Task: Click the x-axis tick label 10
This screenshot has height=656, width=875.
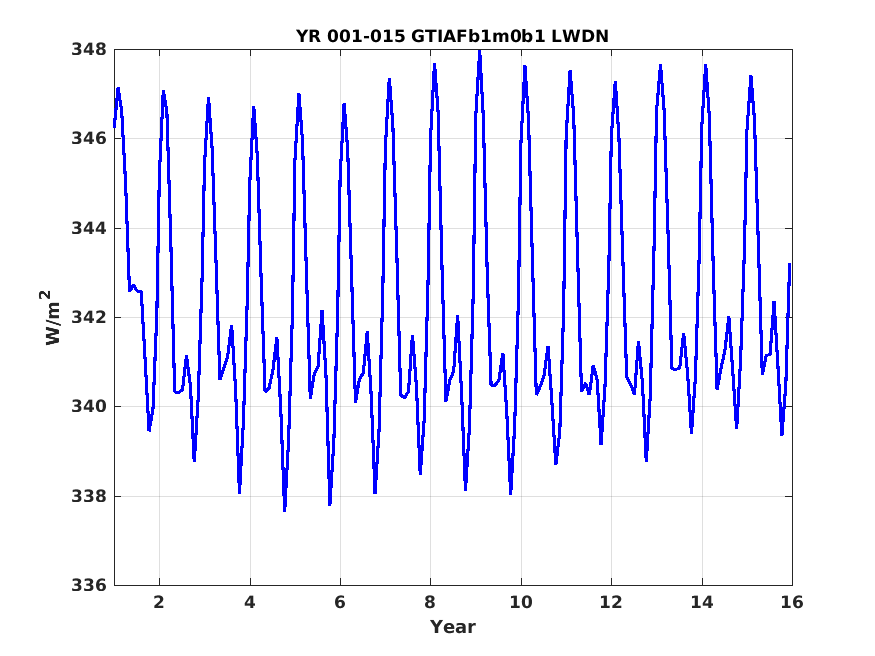Action: [521, 602]
